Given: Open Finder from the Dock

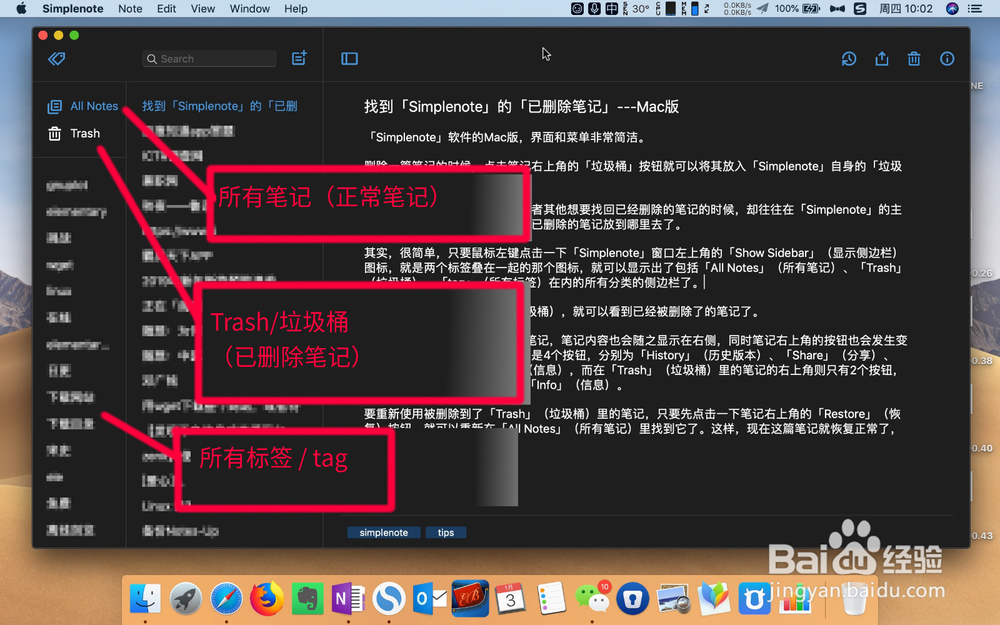Looking at the screenshot, I should pyautogui.click(x=145, y=598).
